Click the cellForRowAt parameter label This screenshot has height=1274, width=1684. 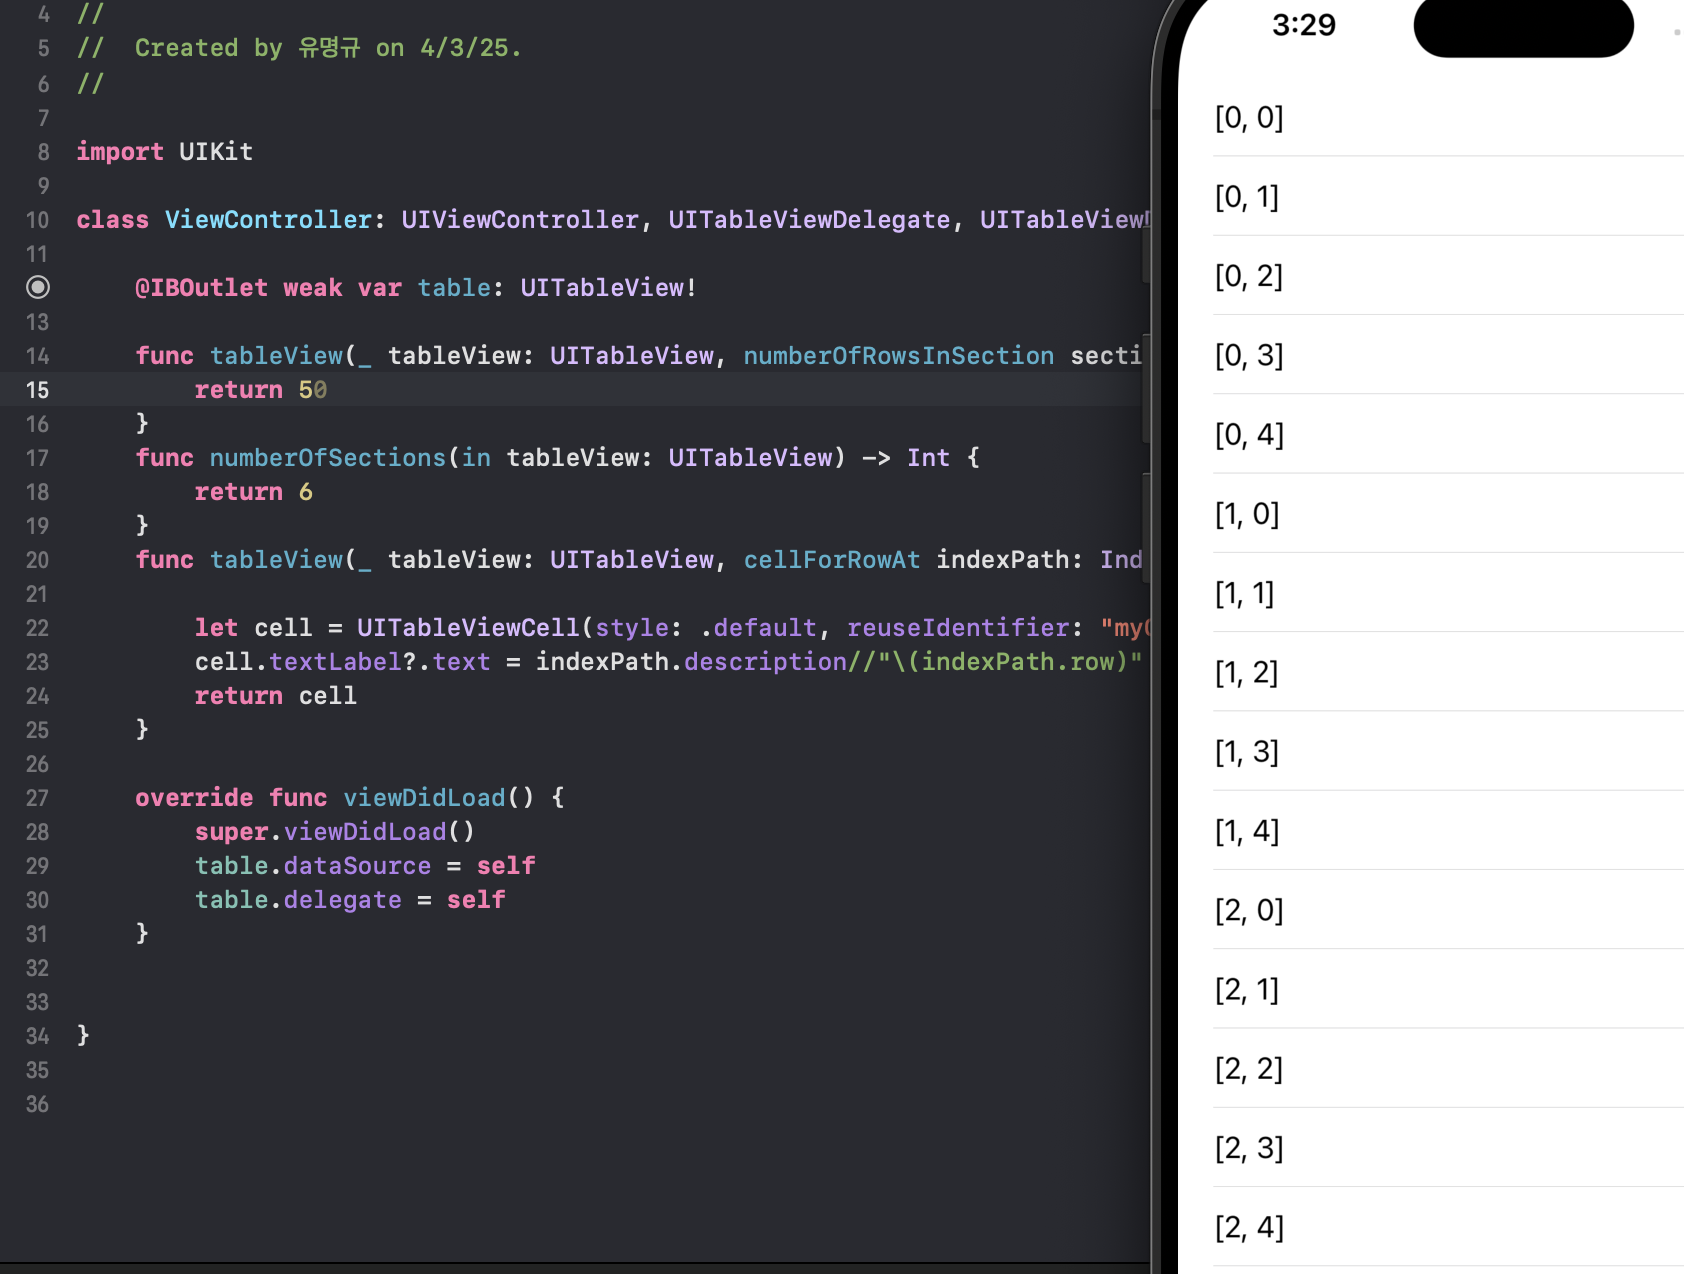click(x=832, y=560)
